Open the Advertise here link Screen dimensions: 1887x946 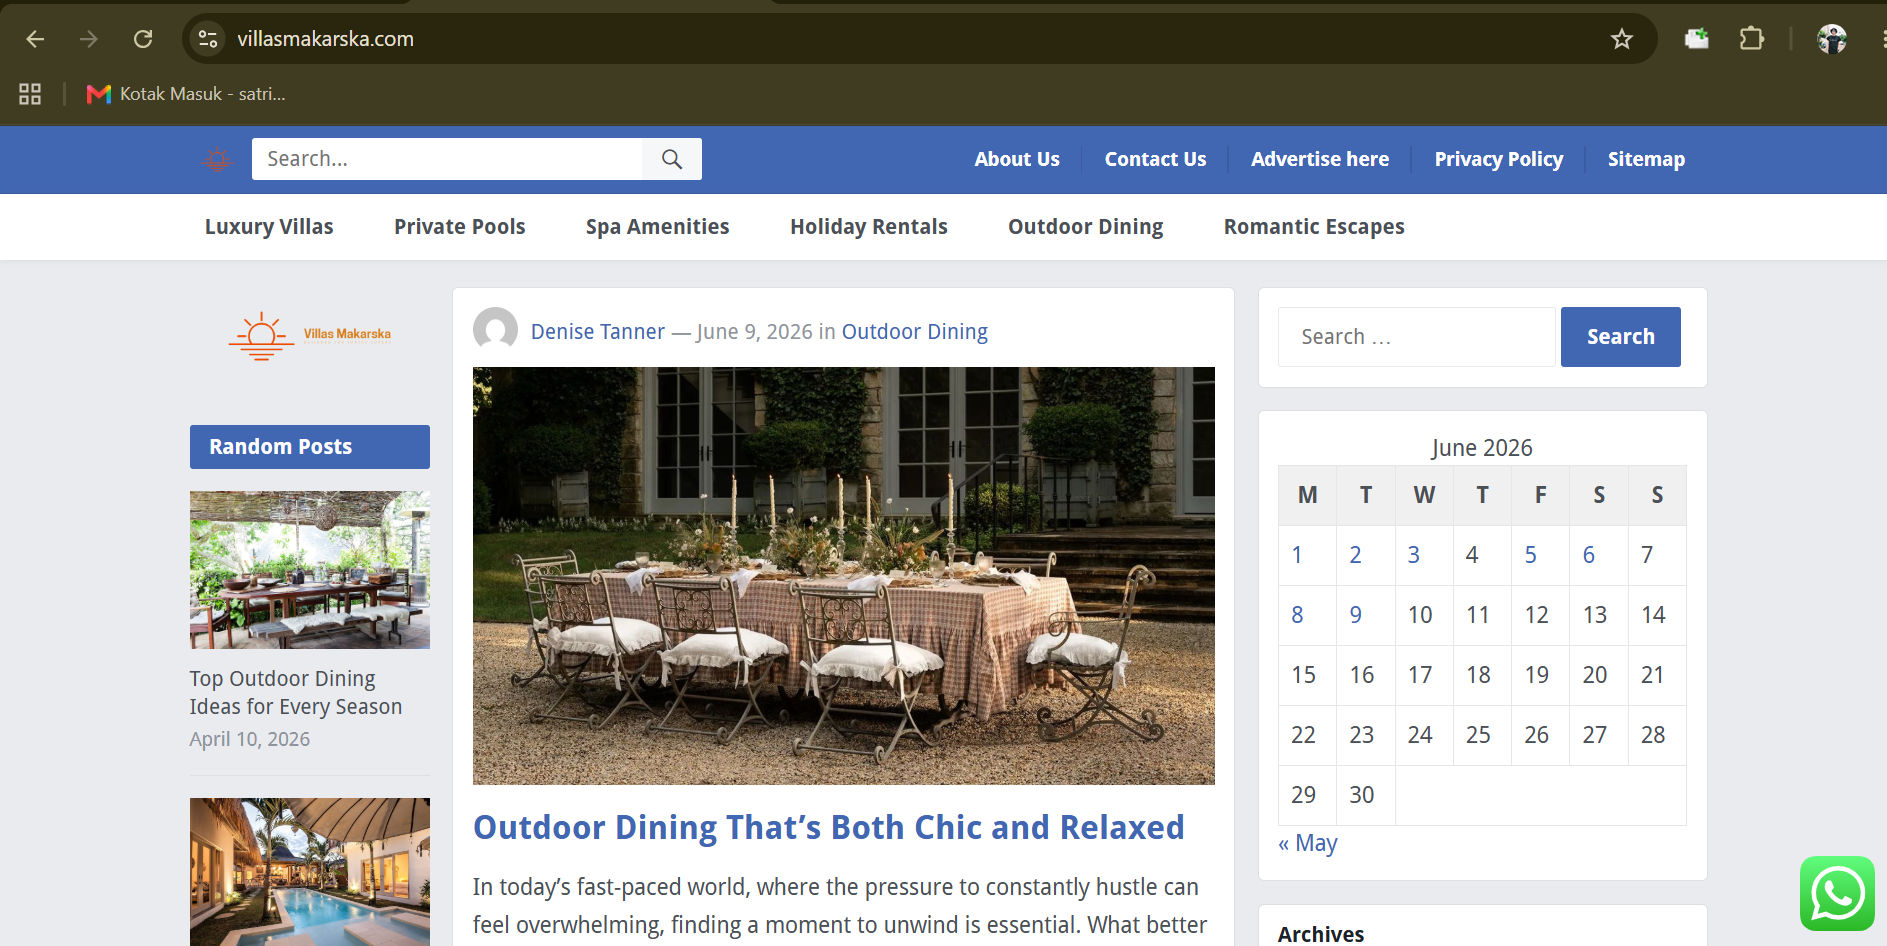point(1320,159)
